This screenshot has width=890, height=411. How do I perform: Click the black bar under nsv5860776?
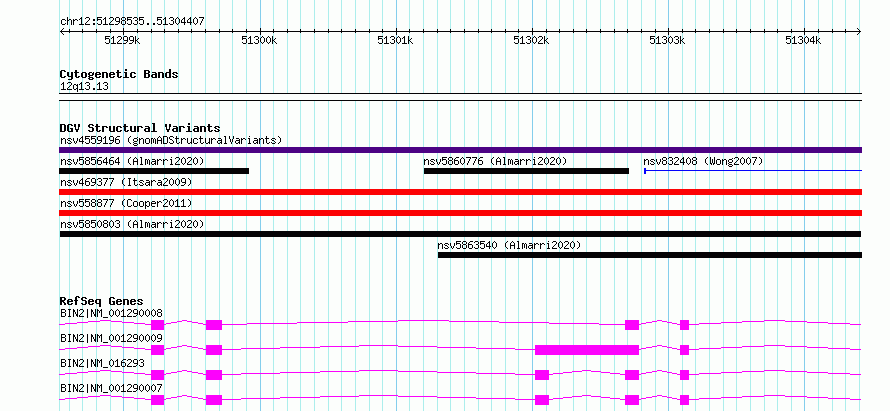(526, 171)
